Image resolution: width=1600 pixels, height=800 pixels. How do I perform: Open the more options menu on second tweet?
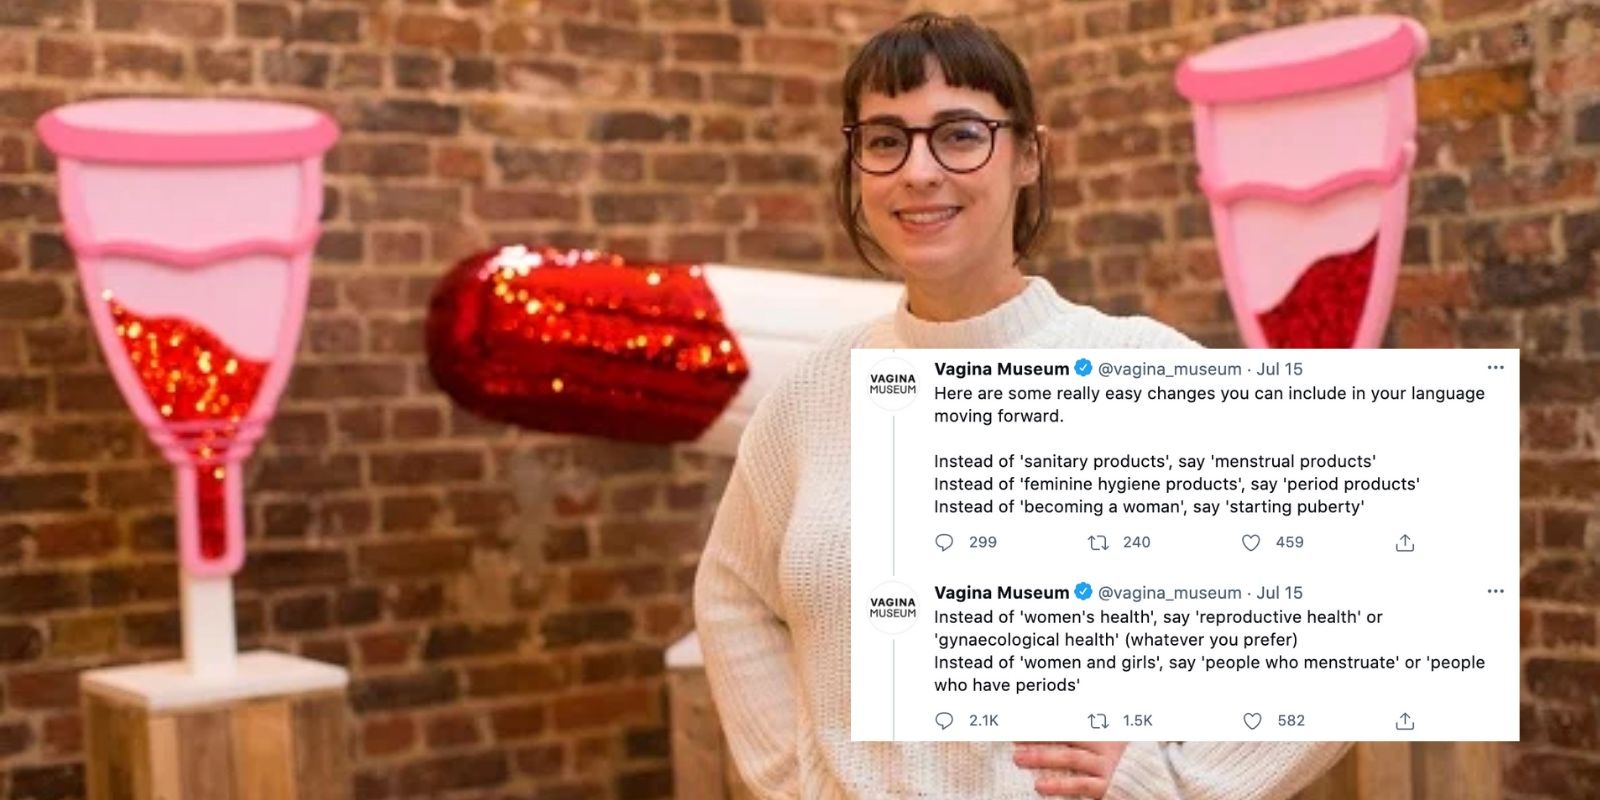[x=1495, y=592]
